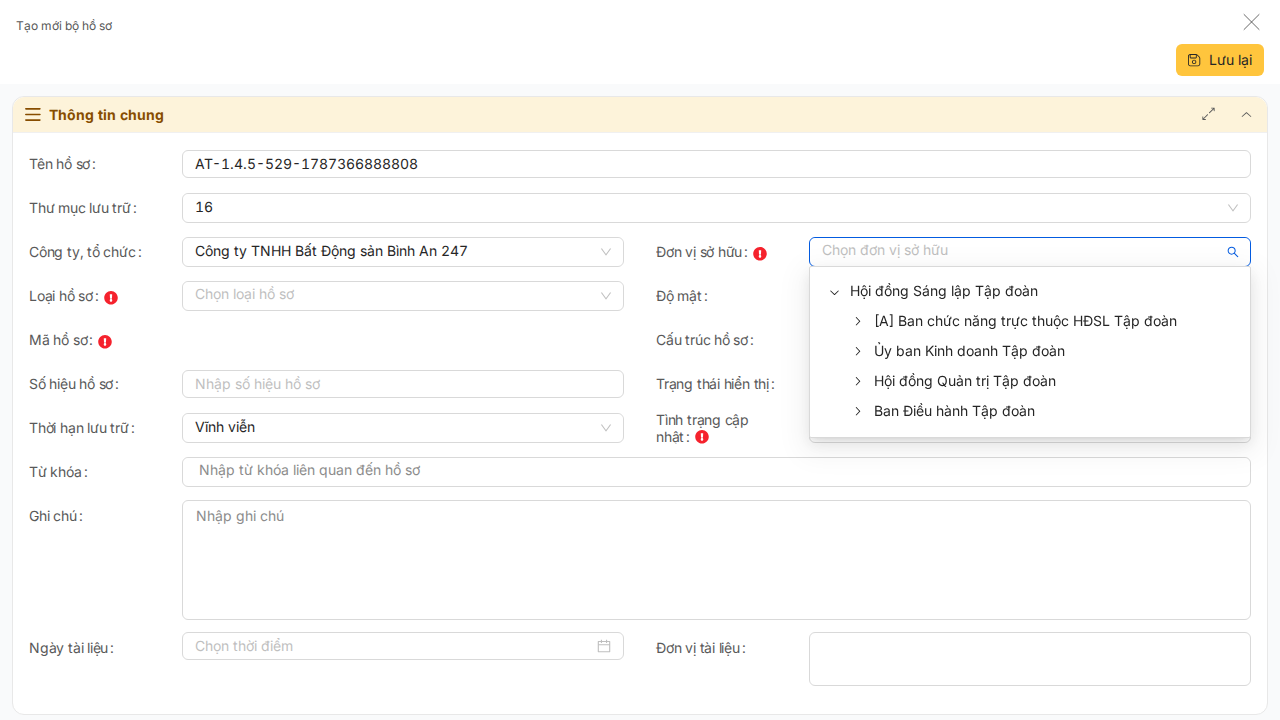This screenshot has width=1280, height=720.
Task: Open the Chọn loại hồ sơ dropdown
Action: (x=403, y=296)
